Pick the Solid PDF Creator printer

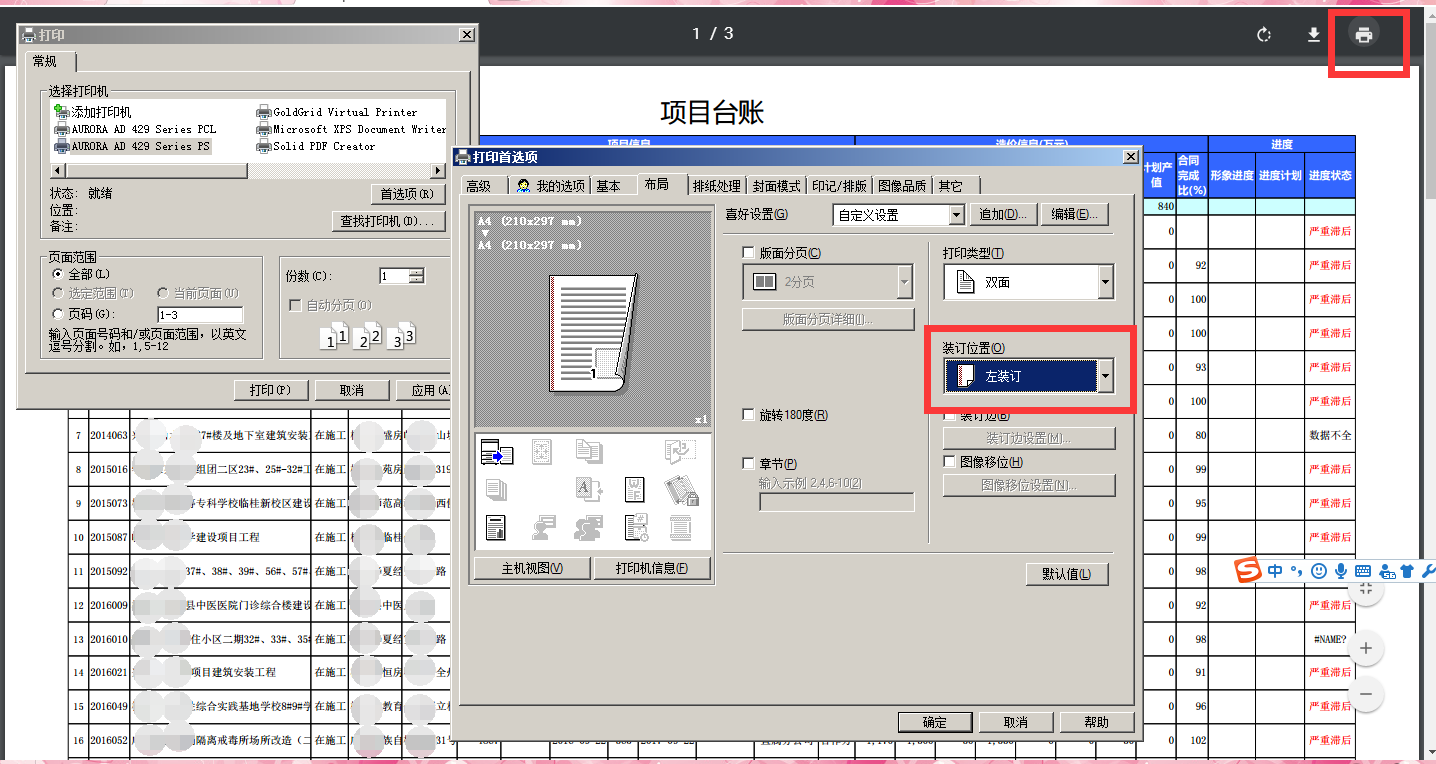tap(316, 146)
